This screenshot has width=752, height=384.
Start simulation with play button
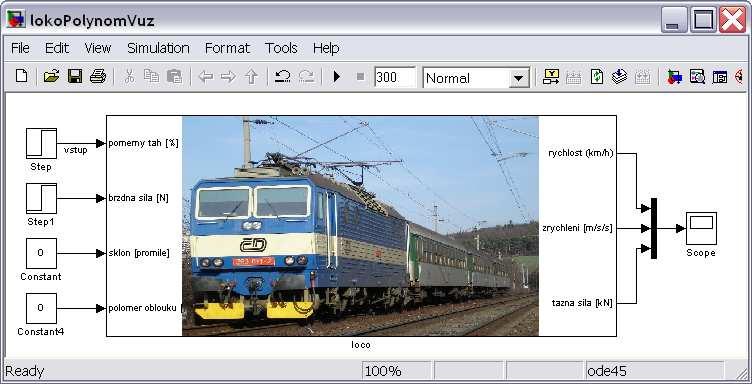tap(337, 77)
